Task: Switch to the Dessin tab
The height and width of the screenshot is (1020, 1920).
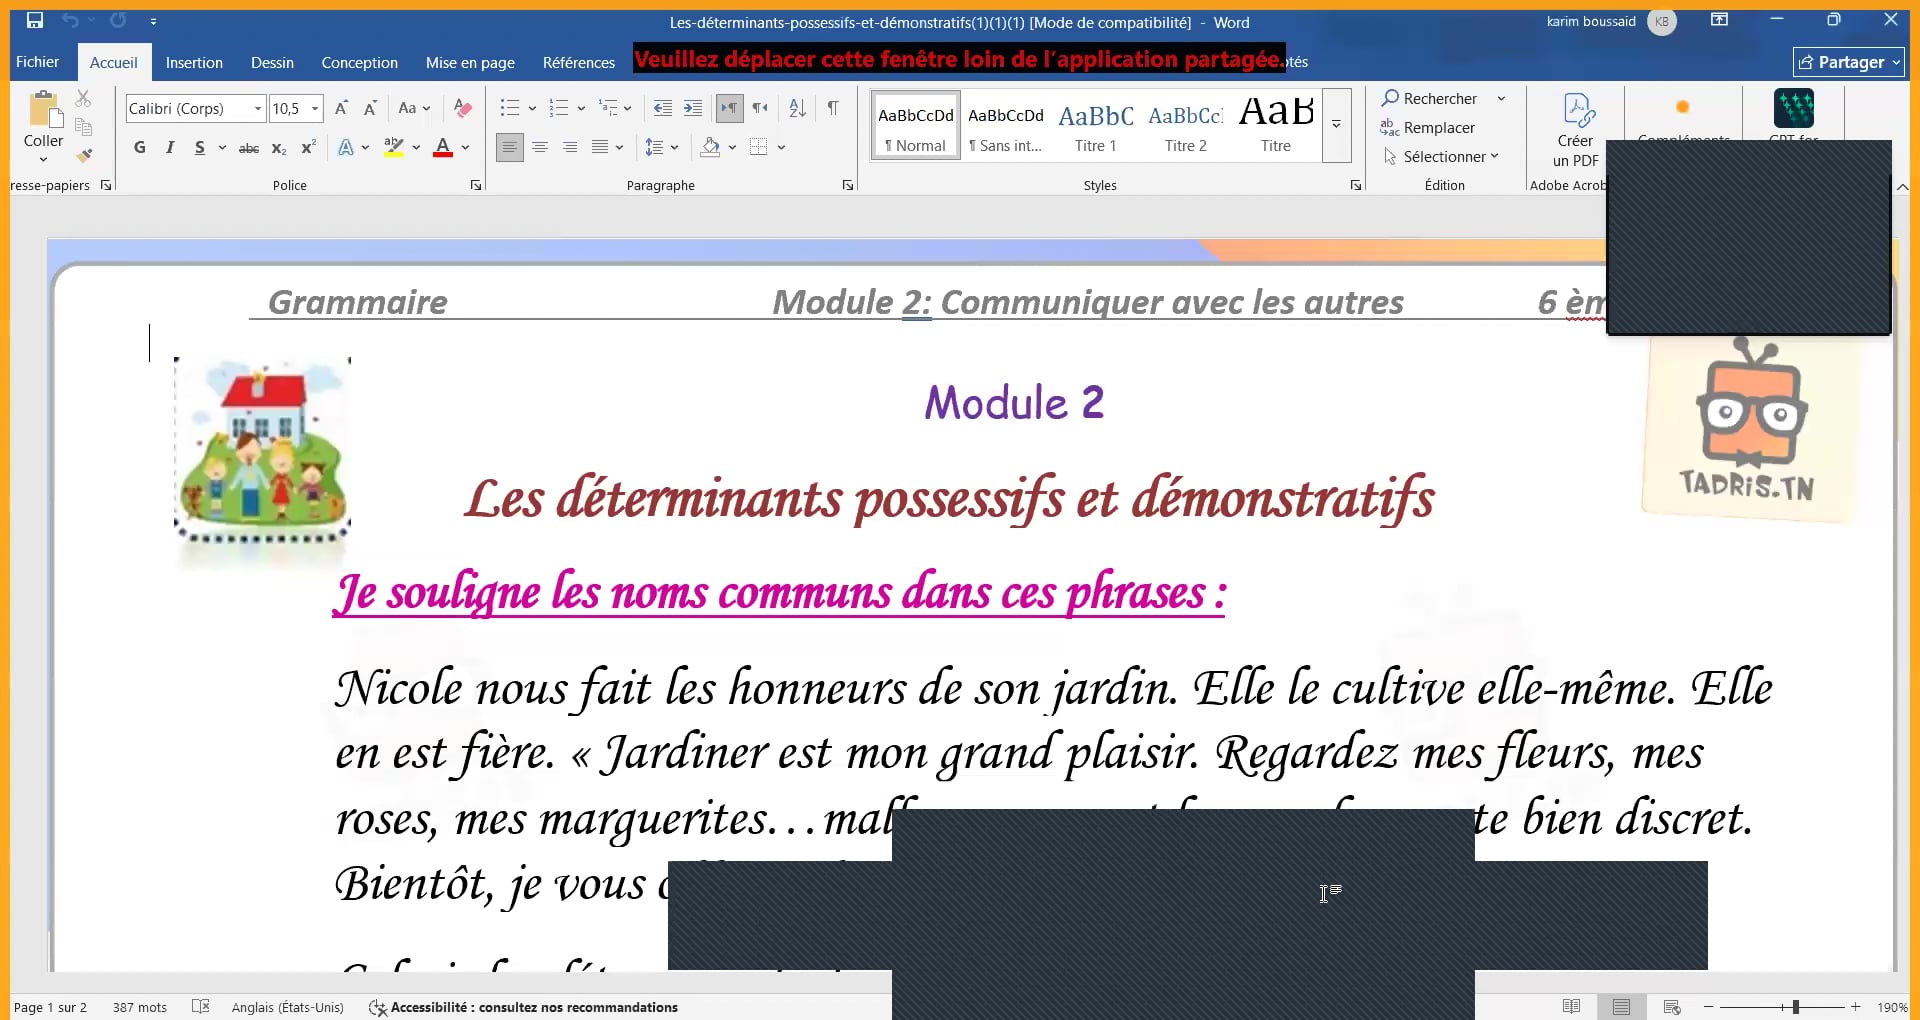Action: pyautogui.click(x=272, y=62)
